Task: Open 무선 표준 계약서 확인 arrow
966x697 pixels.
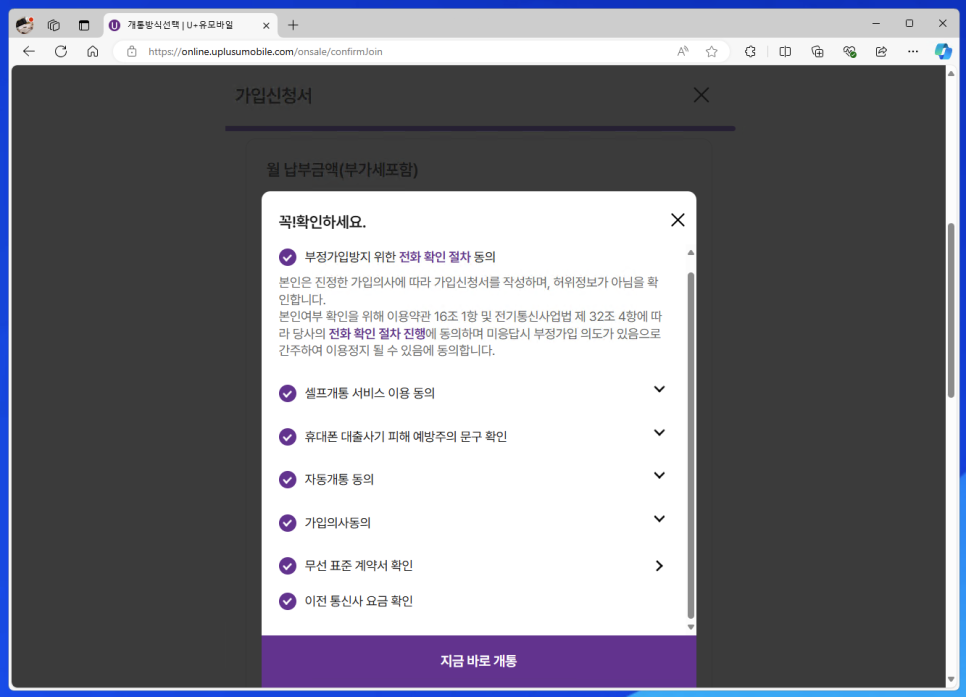Action: coord(659,566)
